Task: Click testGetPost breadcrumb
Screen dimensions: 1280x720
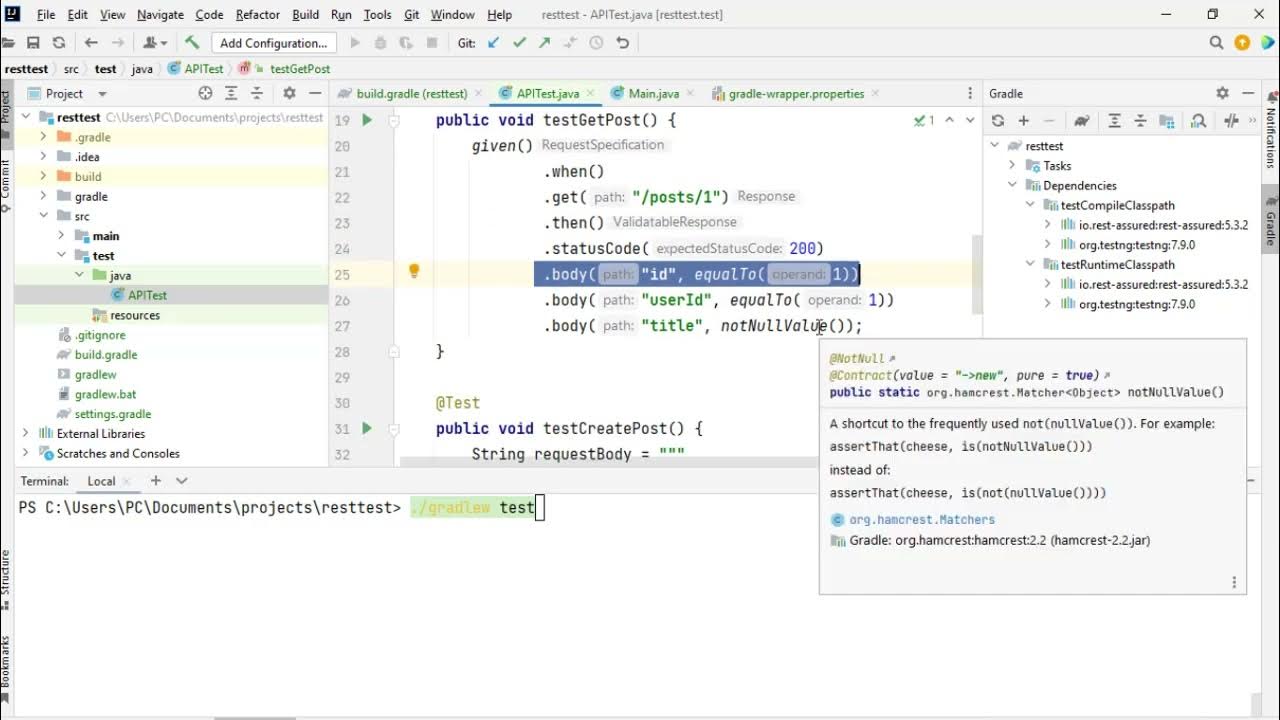Action: (291, 69)
